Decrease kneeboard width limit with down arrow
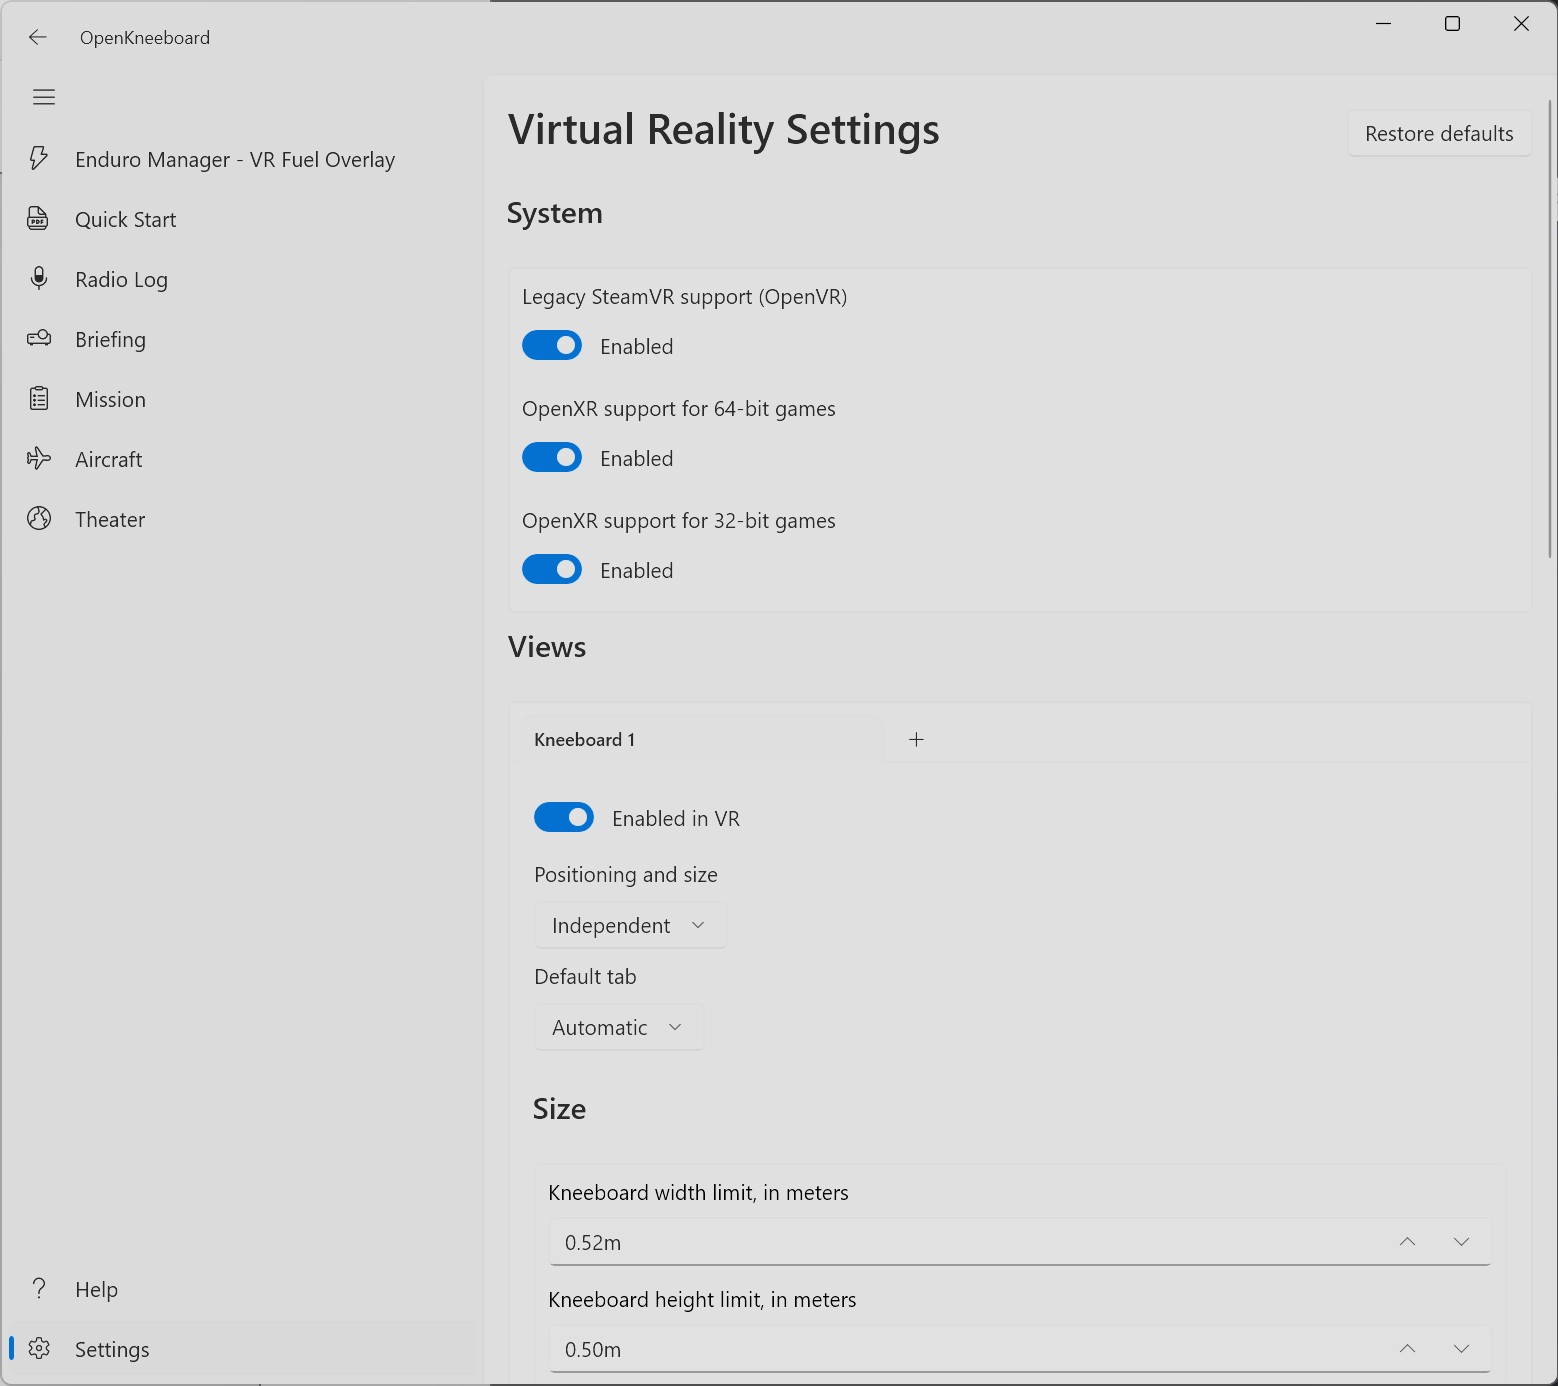 coord(1461,1242)
